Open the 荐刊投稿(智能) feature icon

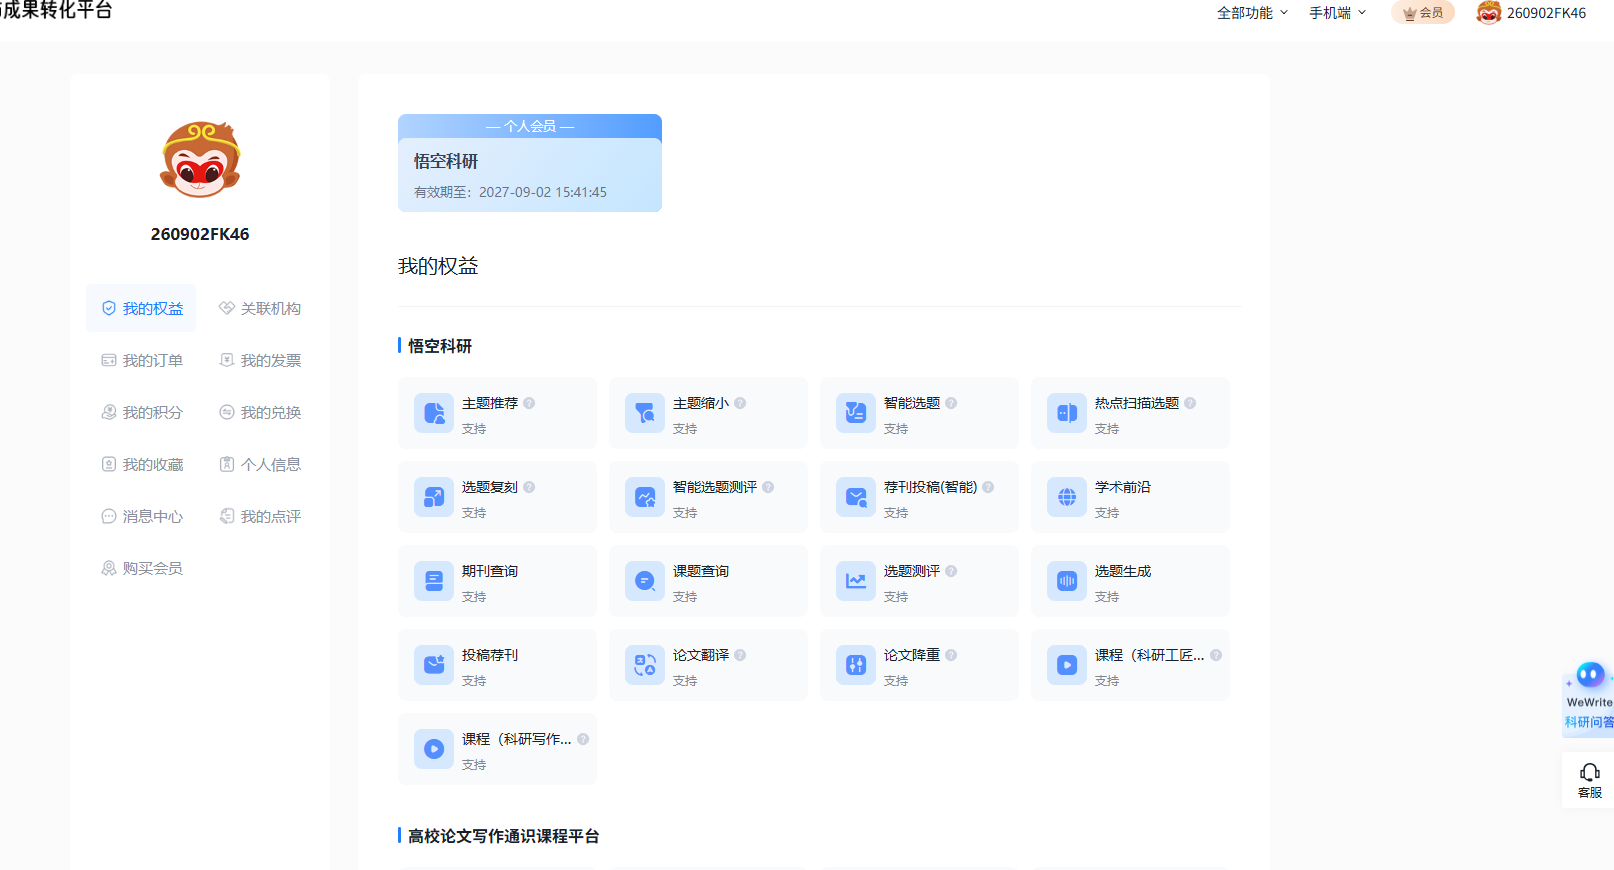coord(856,497)
